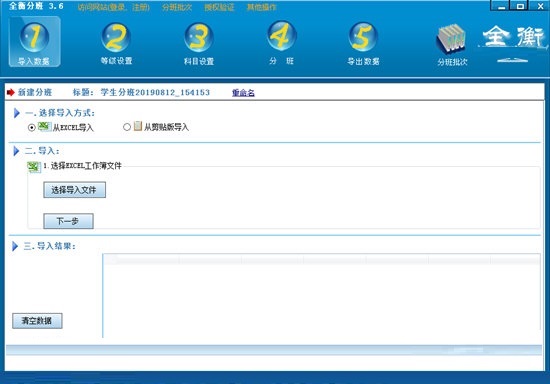This screenshot has width=550, height=384.
Task: Click the 选择导入文件 button
Action: point(74,190)
